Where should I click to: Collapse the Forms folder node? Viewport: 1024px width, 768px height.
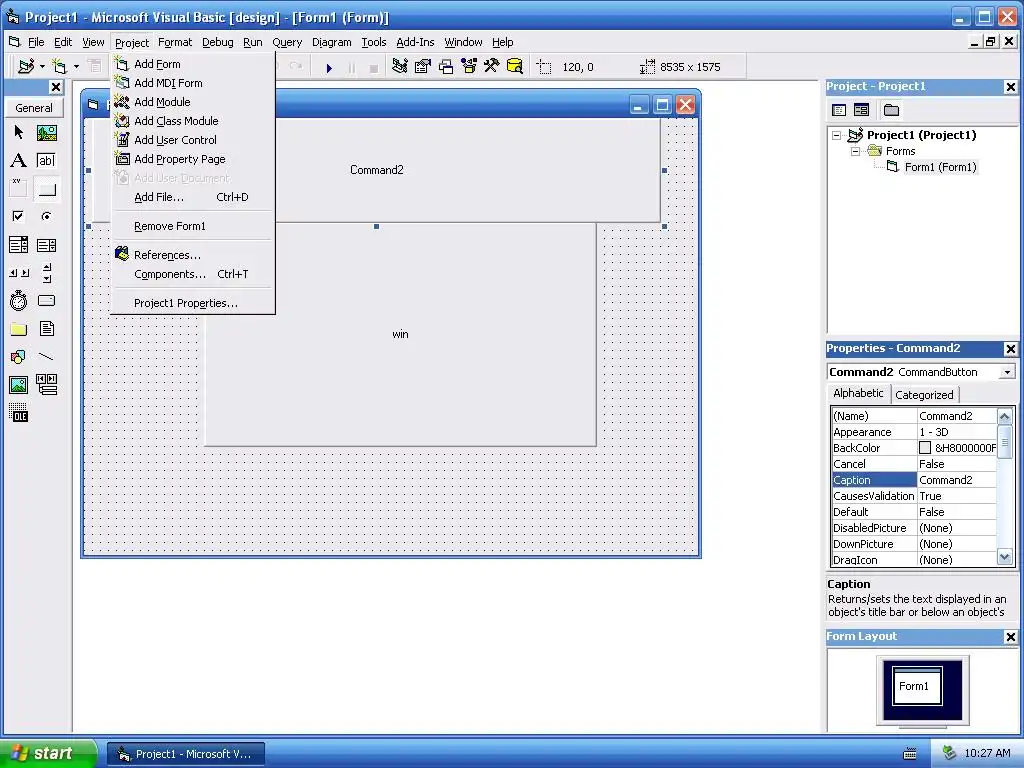tap(855, 152)
